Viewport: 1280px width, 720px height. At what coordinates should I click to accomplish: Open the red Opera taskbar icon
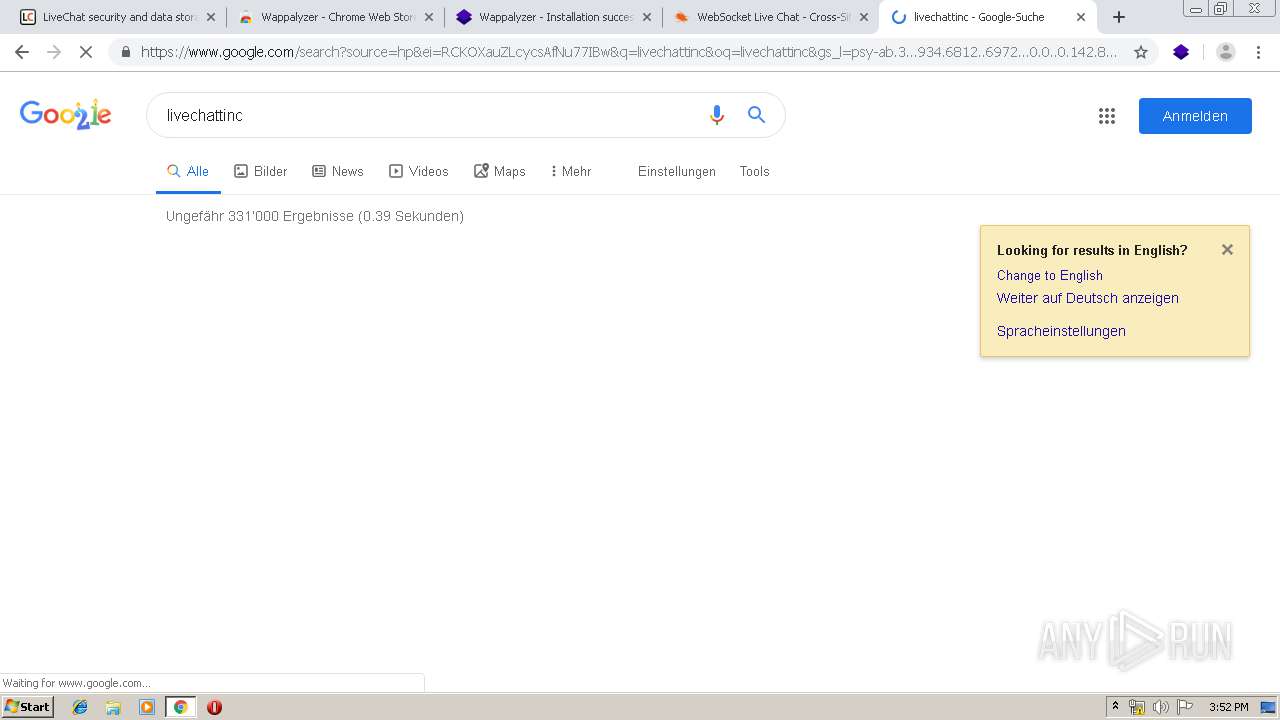tap(214, 707)
